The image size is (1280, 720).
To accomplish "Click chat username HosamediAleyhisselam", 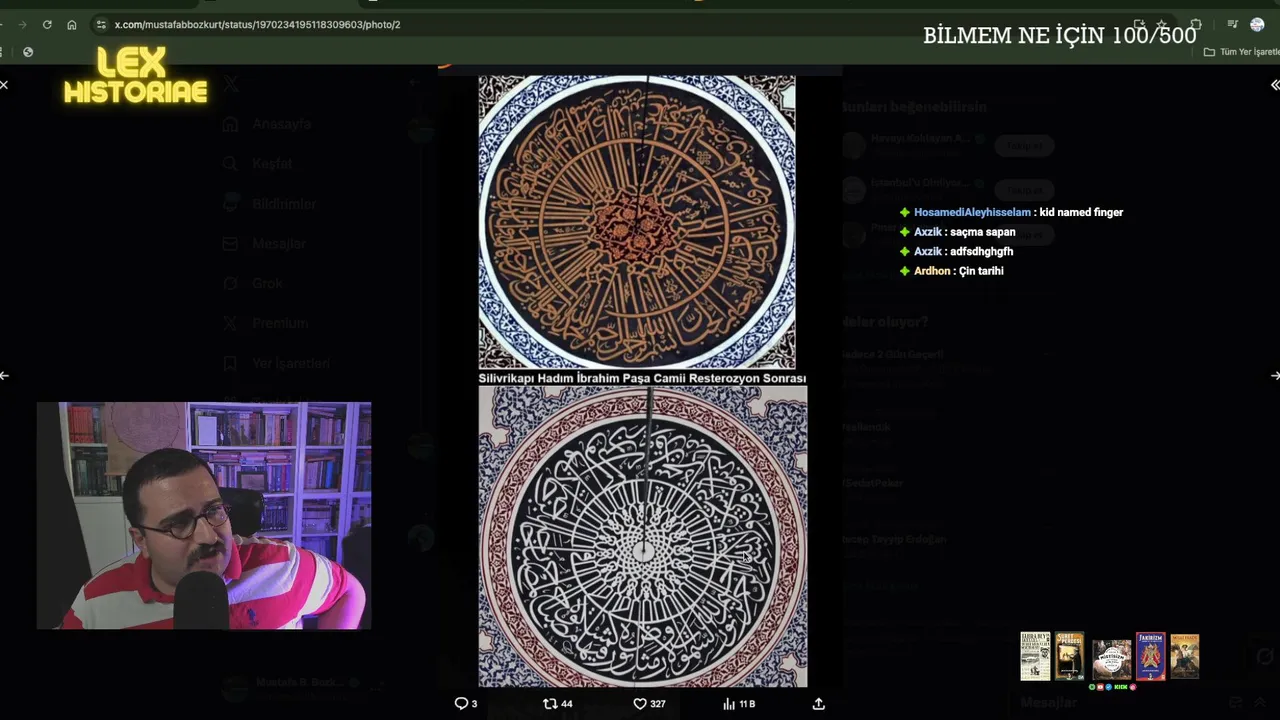I will tap(972, 212).
